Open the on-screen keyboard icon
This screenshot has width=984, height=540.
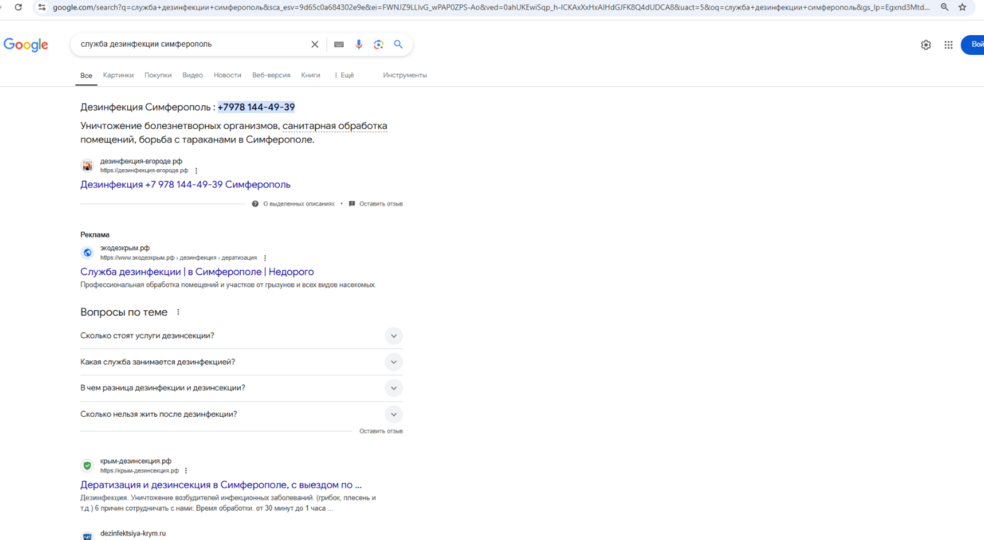click(339, 45)
